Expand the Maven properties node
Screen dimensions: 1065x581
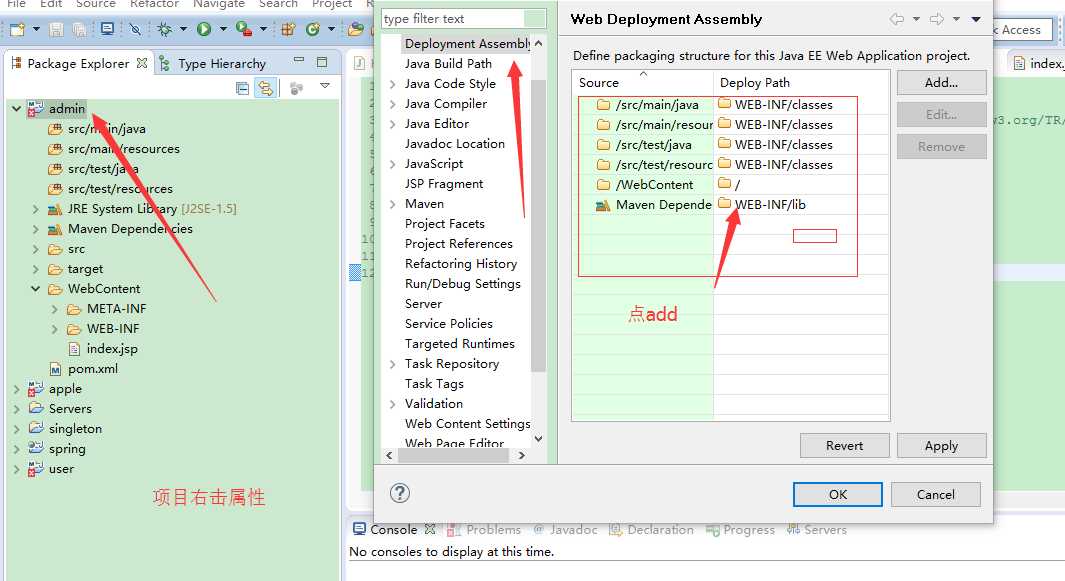[x=393, y=204]
